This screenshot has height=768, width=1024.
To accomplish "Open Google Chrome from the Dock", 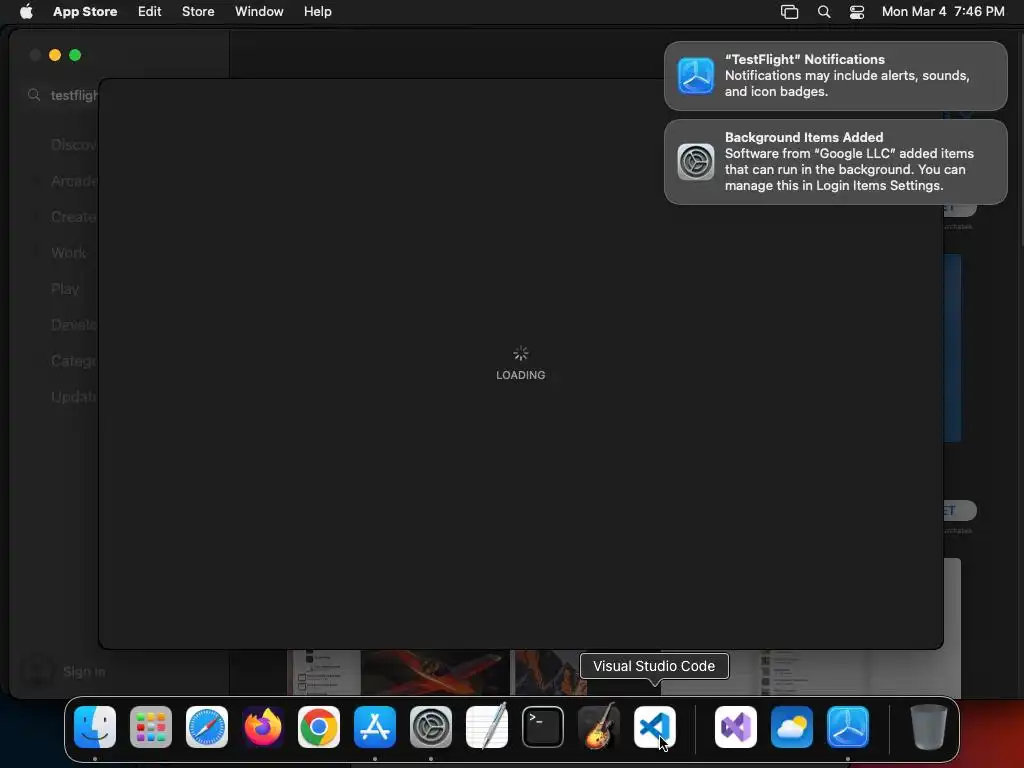I will click(319, 727).
